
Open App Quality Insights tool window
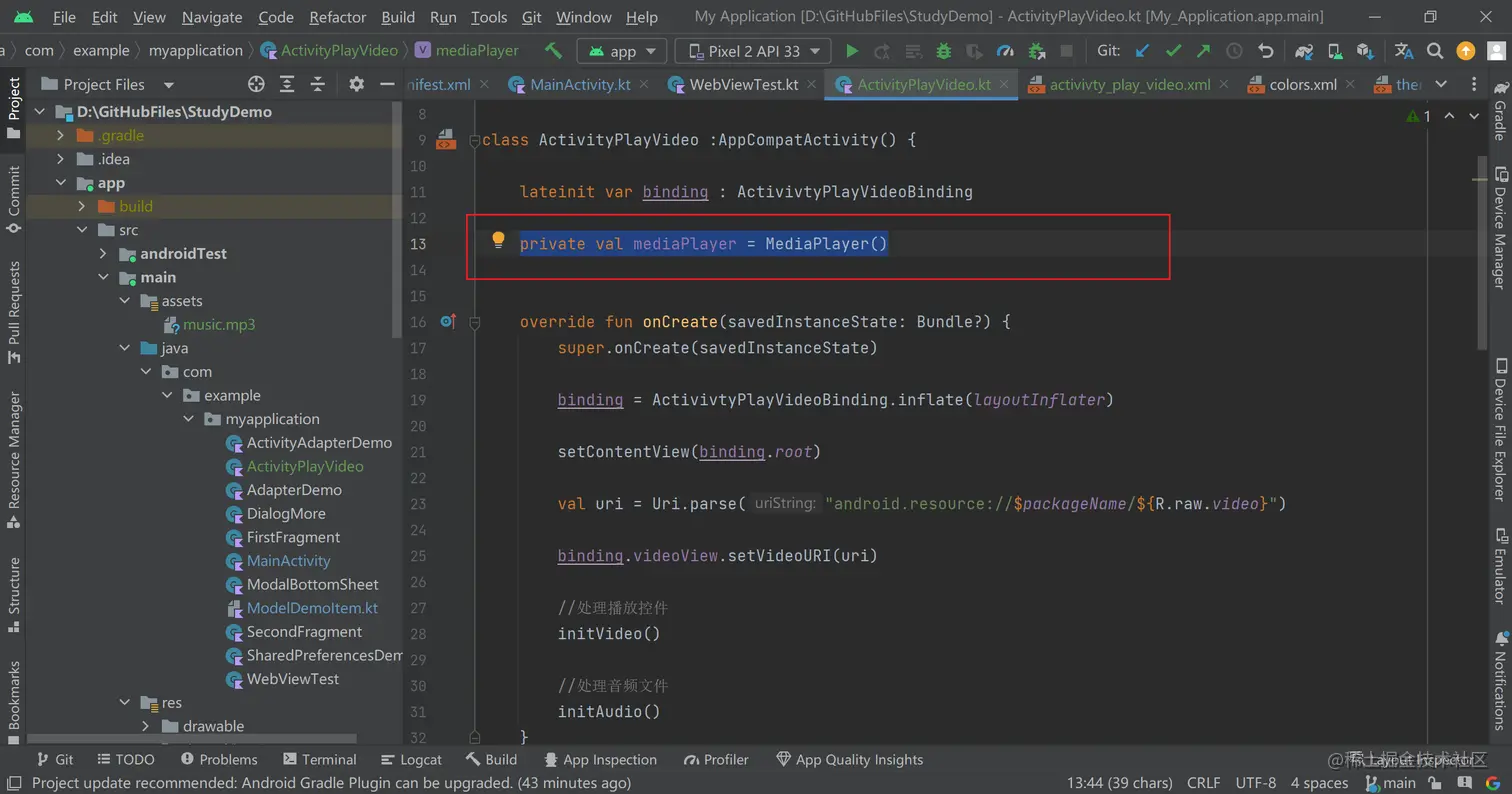[849, 760]
